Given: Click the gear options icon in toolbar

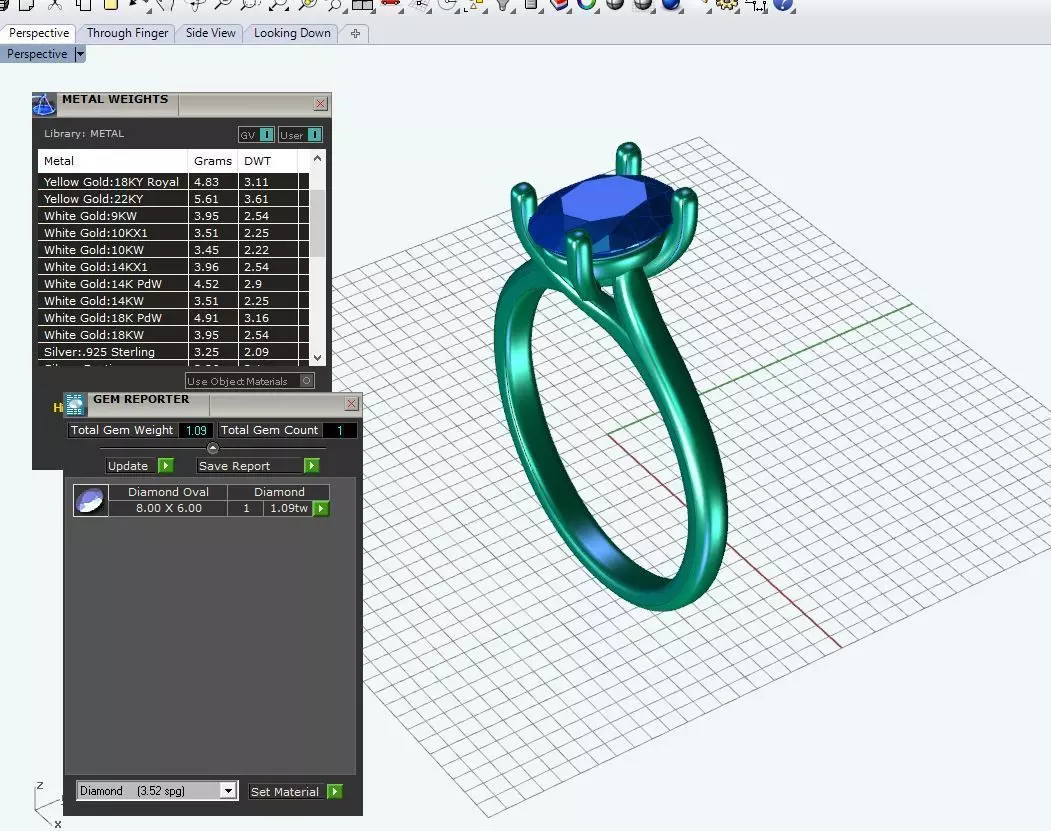Looking at the screenshot, I should [x=727, y=5].
